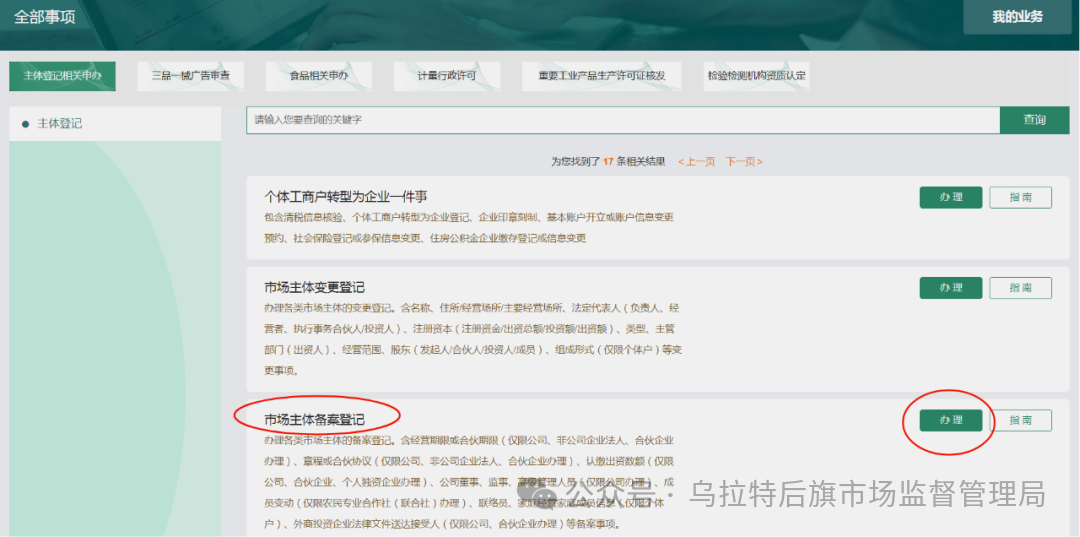Select 主体登记 in the left sidebar
Screen dimensions: 1080x537
click(x=115, y=124)
